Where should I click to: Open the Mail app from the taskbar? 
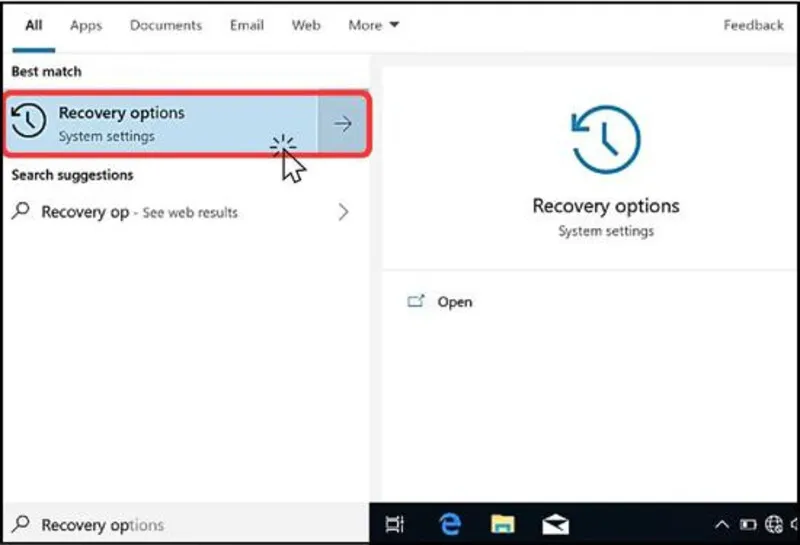(555, 525)
